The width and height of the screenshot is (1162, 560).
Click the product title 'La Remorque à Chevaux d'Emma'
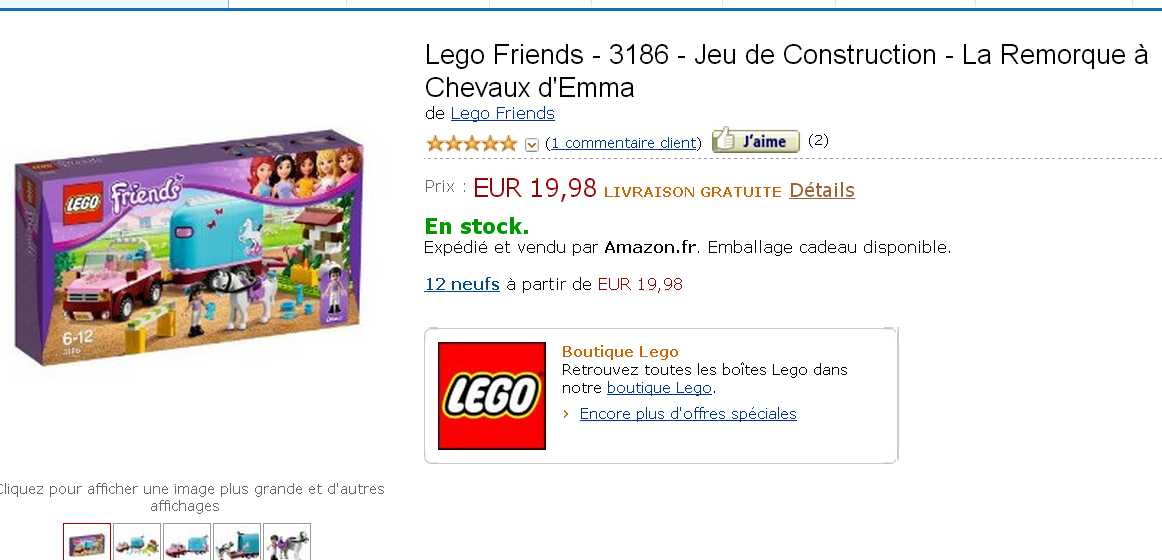click(x=786, y=70)
